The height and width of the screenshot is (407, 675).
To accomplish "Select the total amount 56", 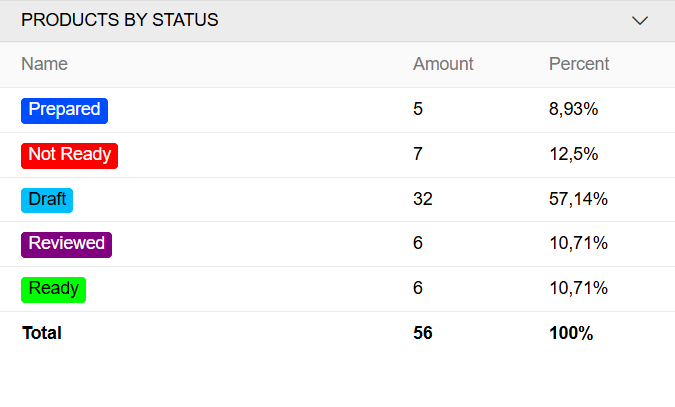I will tap(423, 334).
